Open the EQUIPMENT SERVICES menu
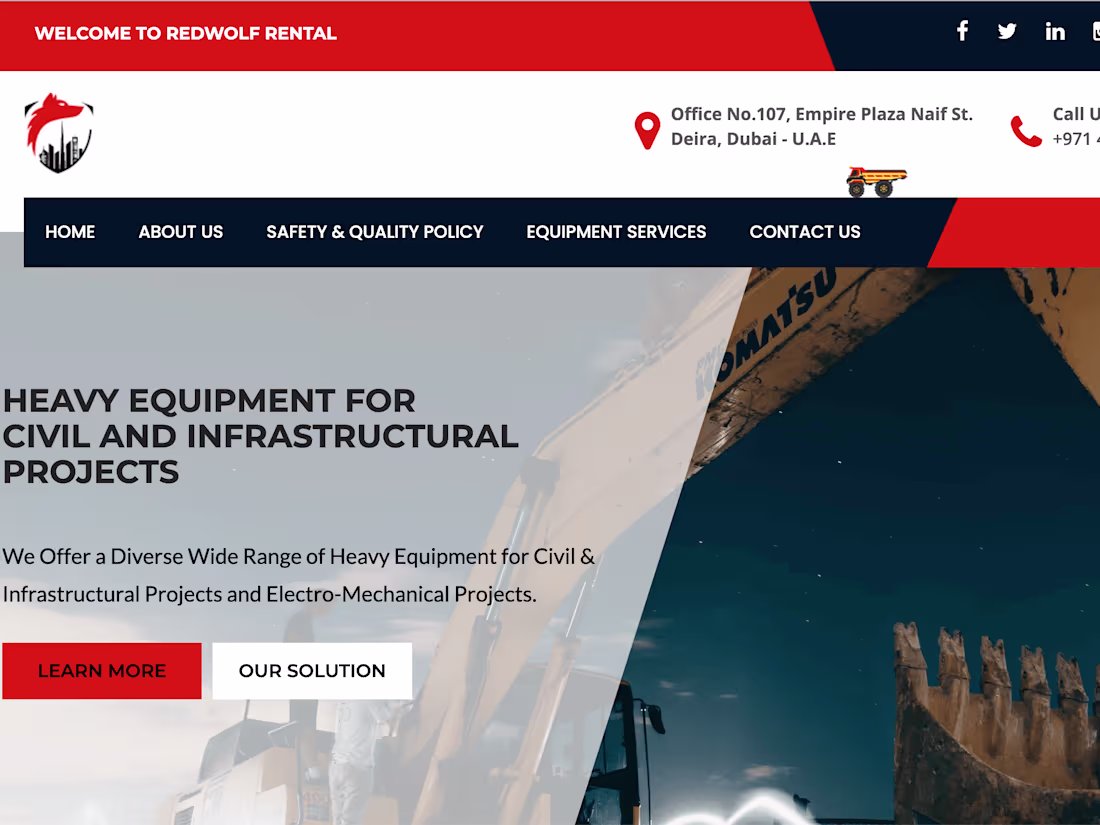The width and height of the screenshot is (1100, 825). click(616, 232)
